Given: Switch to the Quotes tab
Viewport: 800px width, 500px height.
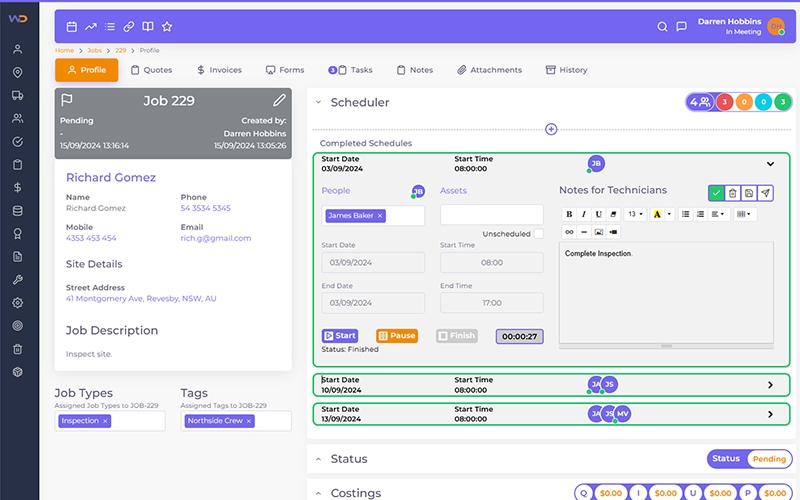Looking at the screenshot, I should click(x=152, y=70).
